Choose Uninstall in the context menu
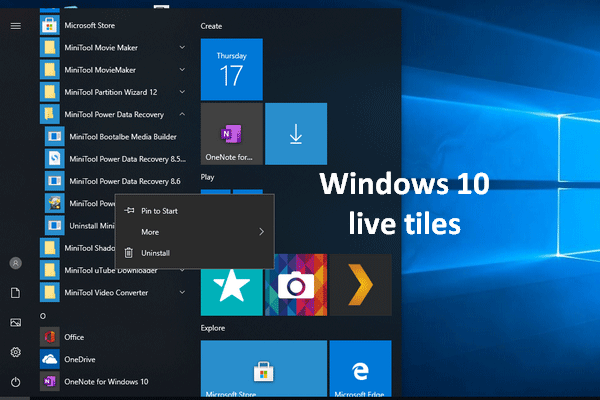Image resolution: width=600 pixels, height=400 pixels. pos(195,253)
